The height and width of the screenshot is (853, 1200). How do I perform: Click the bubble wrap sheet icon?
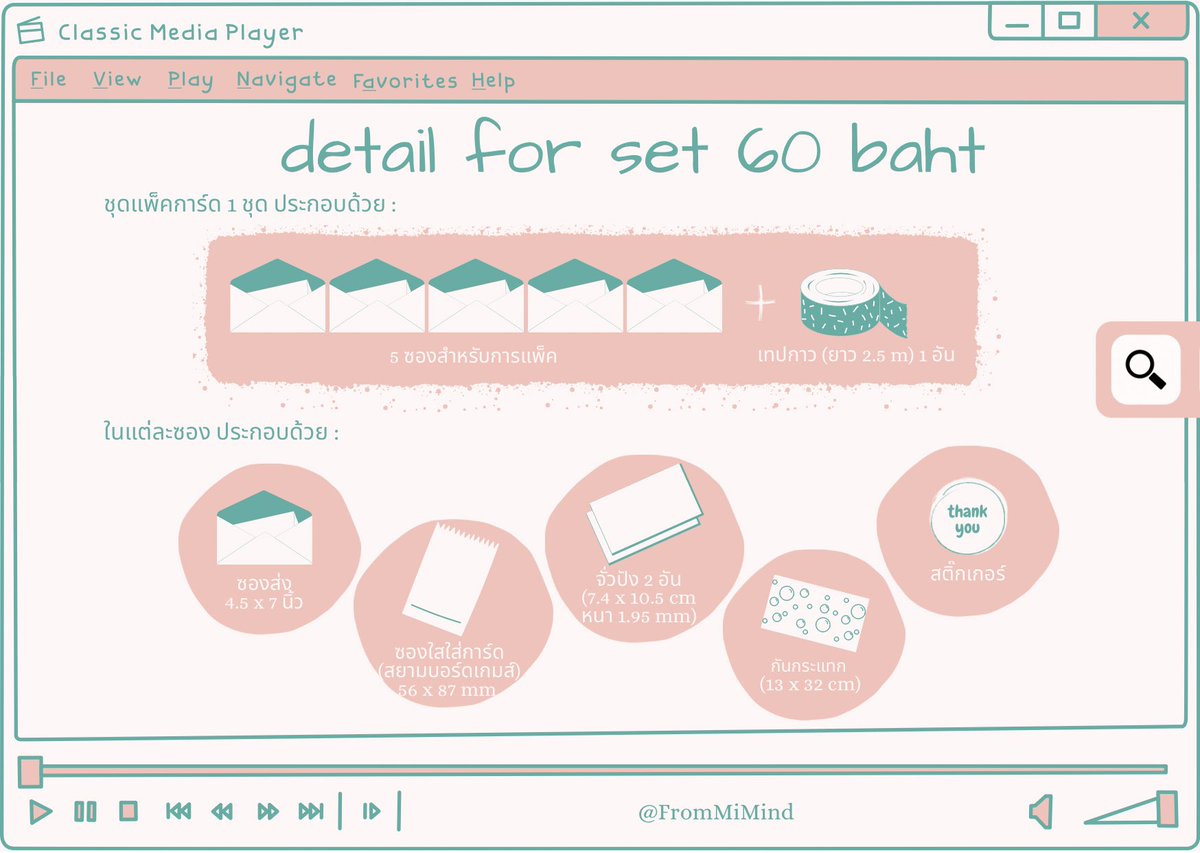(815, 612)
